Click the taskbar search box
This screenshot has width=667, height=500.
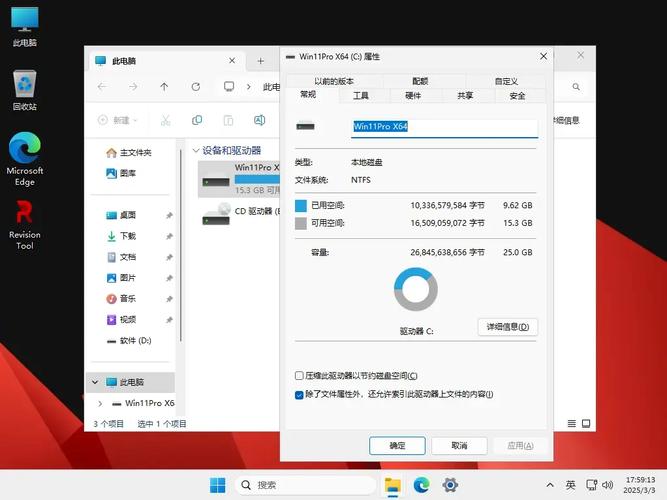[305, 485]
